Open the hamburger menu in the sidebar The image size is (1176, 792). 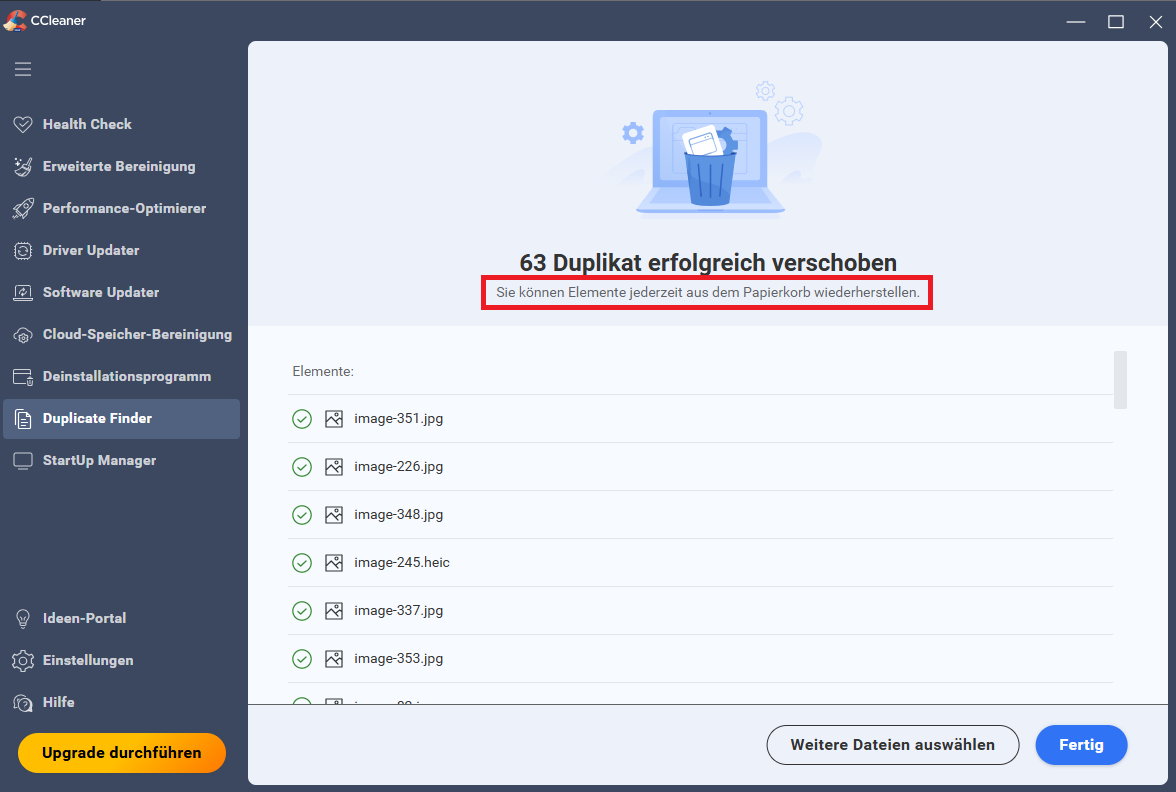click(22, 69)
